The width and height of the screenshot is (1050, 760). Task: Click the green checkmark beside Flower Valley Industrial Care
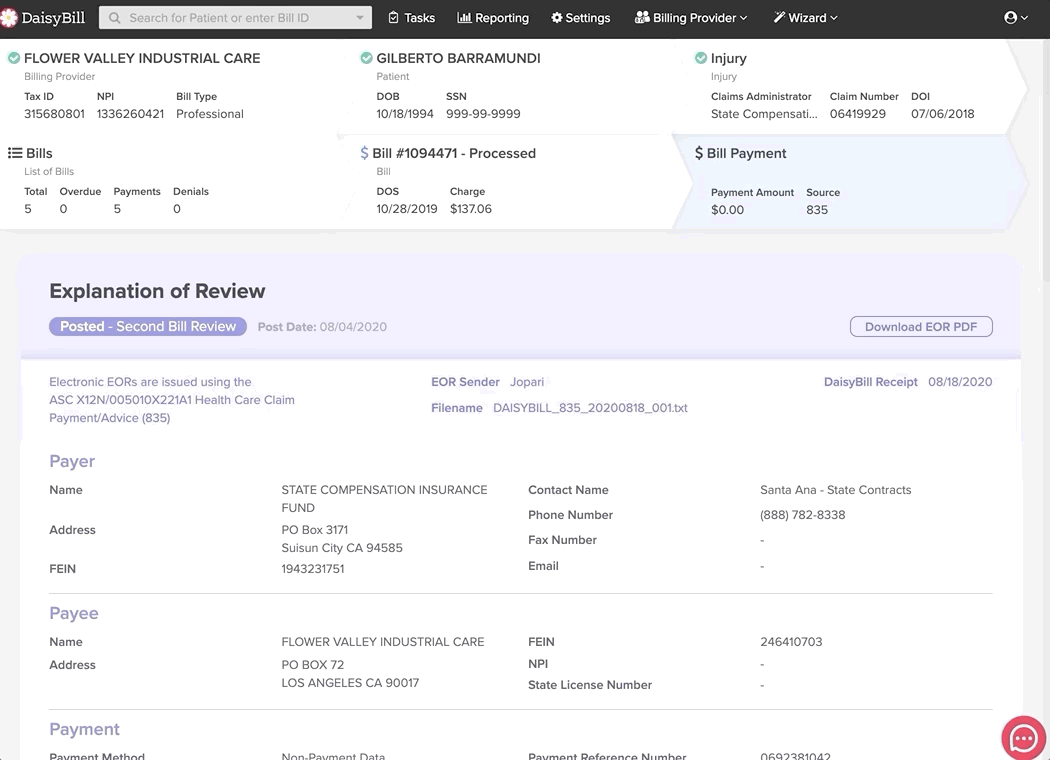point(14,59)
